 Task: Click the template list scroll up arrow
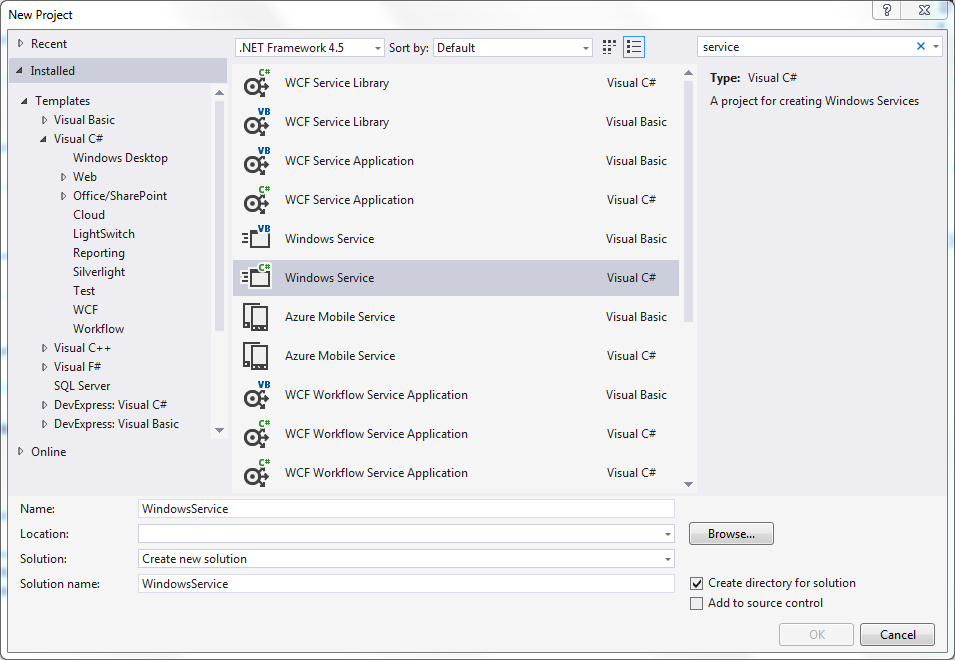tap(688, 73)
